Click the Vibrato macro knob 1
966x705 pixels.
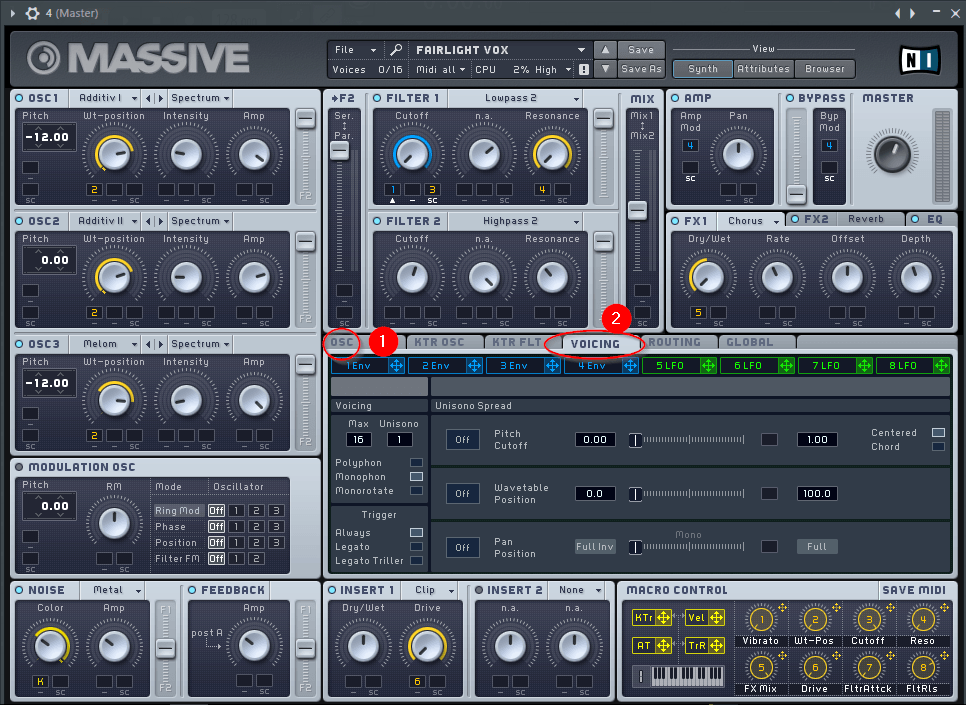(x=760, y=620)
